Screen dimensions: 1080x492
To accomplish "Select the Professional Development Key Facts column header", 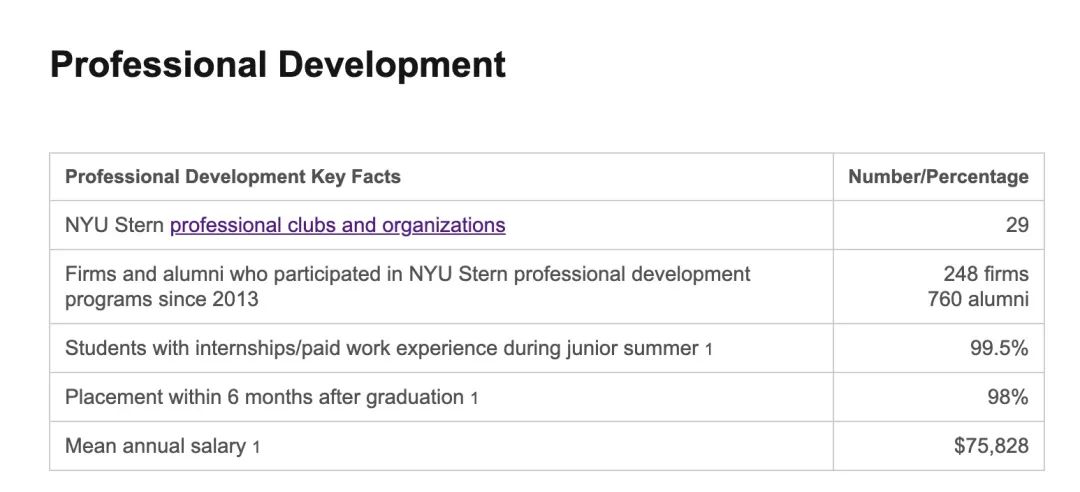I will 232,177.
